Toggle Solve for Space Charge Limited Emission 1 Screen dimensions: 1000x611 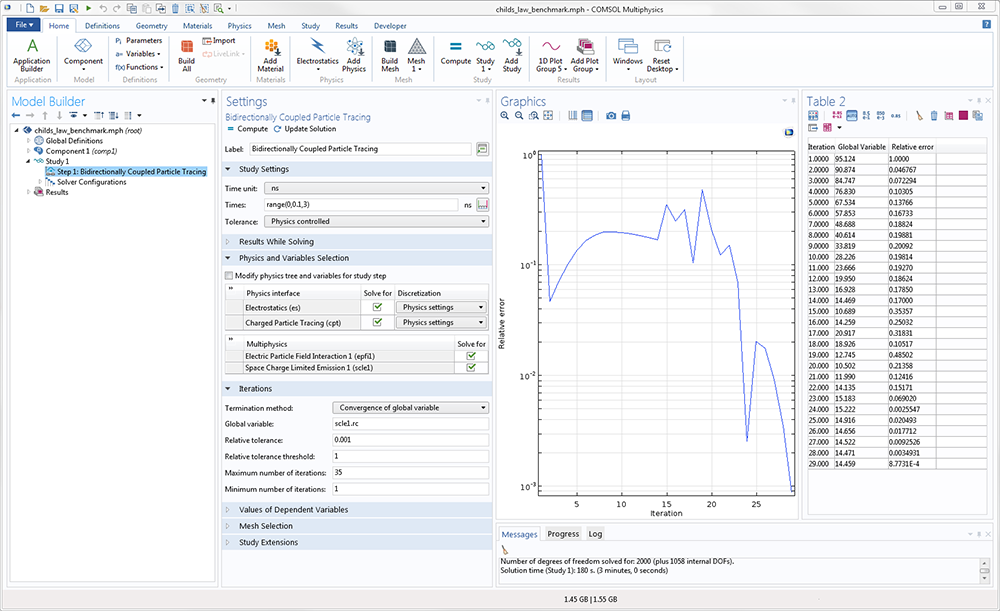(471, 368)
